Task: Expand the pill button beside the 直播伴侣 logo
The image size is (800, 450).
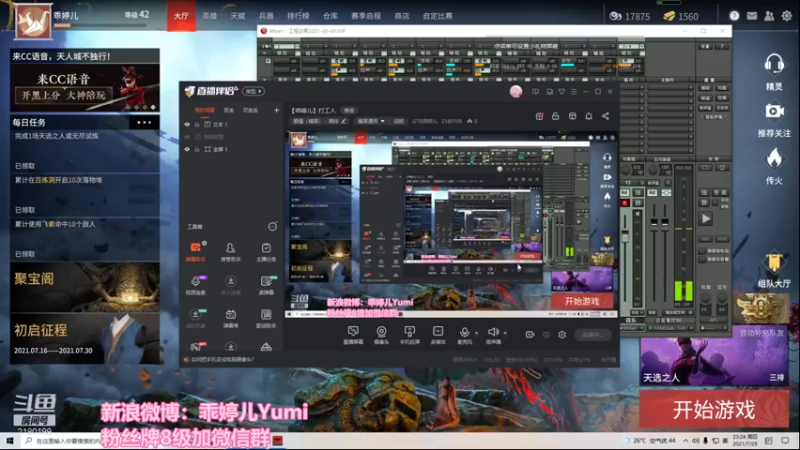Action: click(x=253, y=91)
